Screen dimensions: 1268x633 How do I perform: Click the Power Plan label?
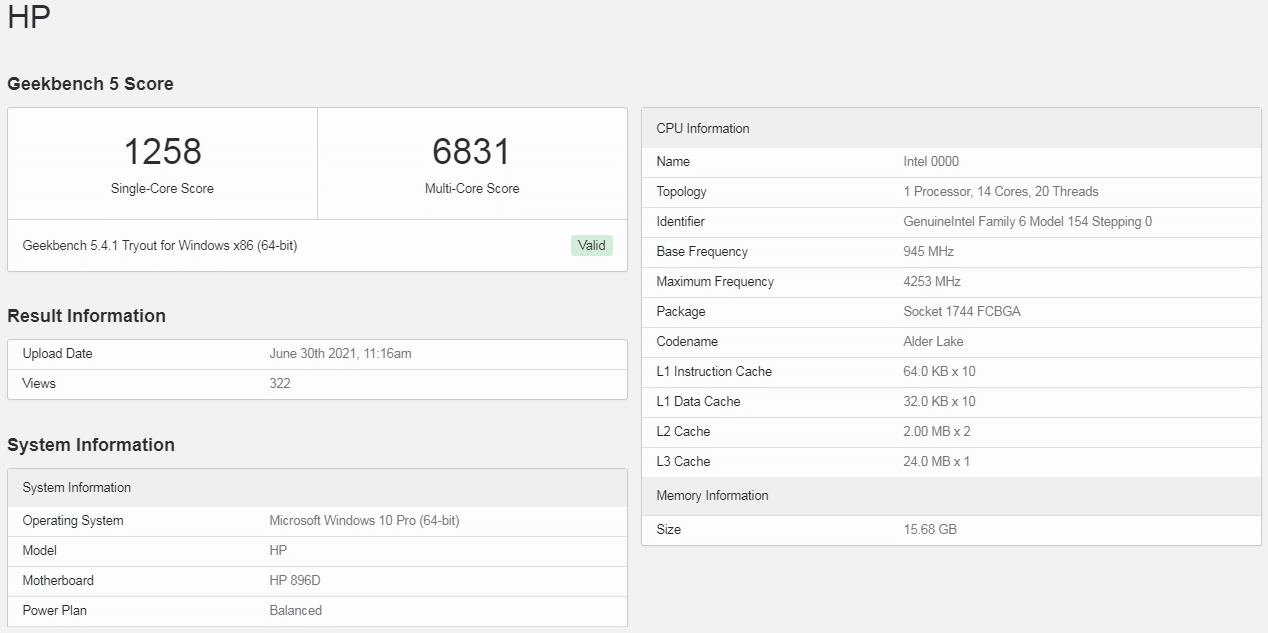56,611
